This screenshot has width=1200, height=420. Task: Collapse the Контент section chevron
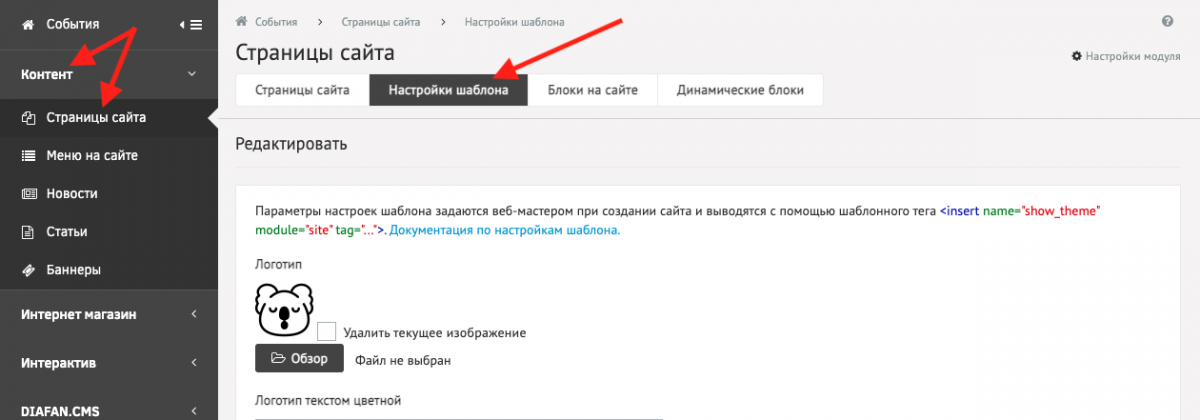point(192,74)
